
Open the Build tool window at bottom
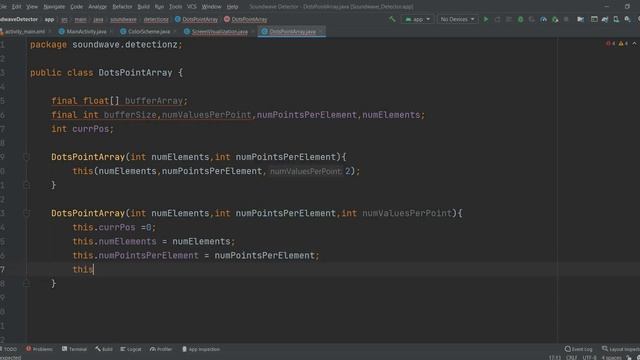click(x=104, y=349)
